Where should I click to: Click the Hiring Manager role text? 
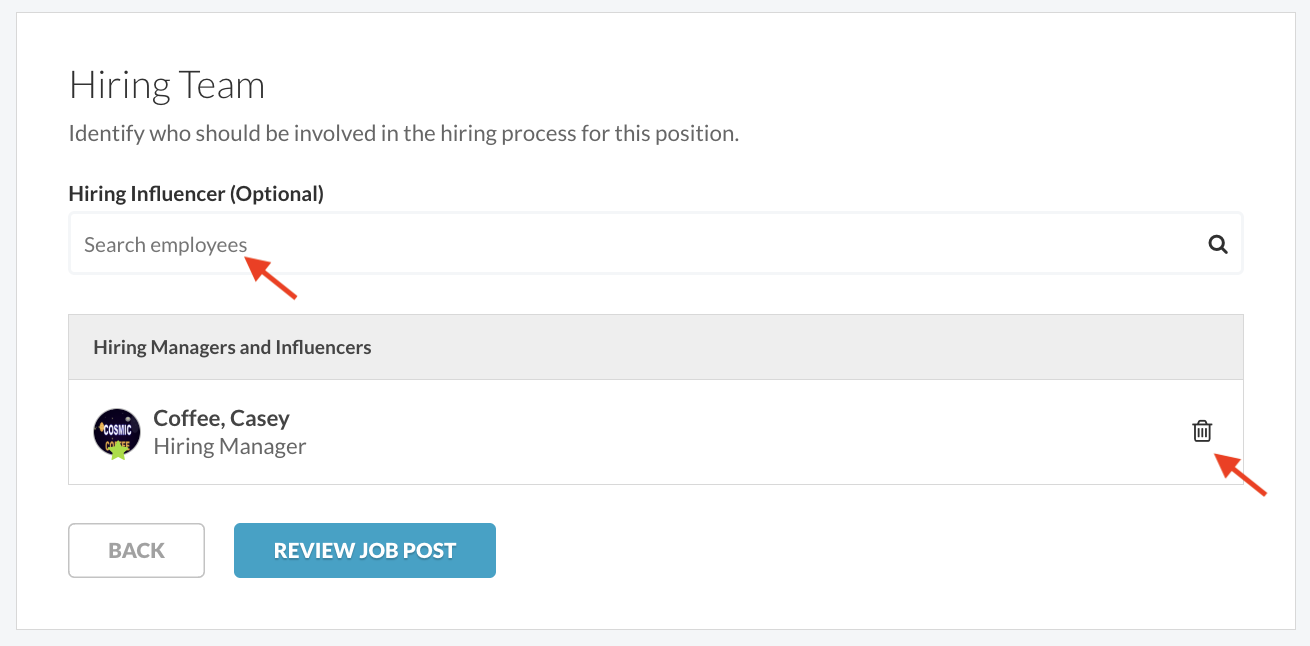[230, 446]
